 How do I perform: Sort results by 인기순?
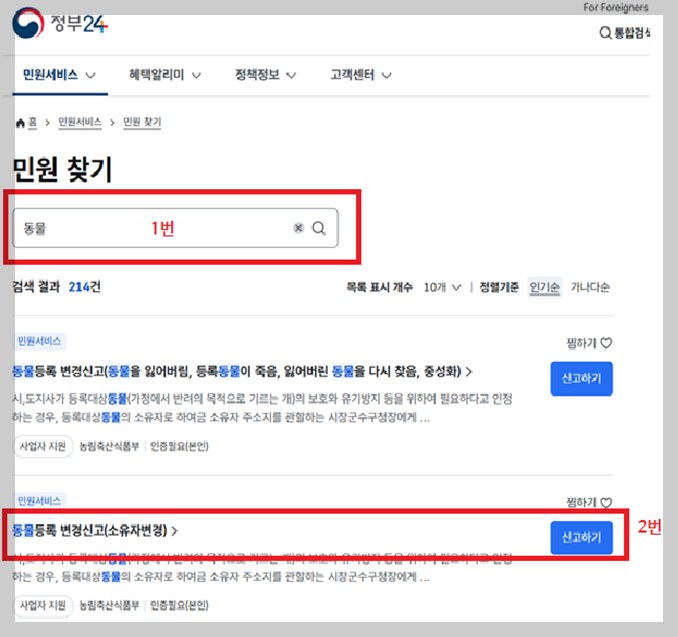545,287
